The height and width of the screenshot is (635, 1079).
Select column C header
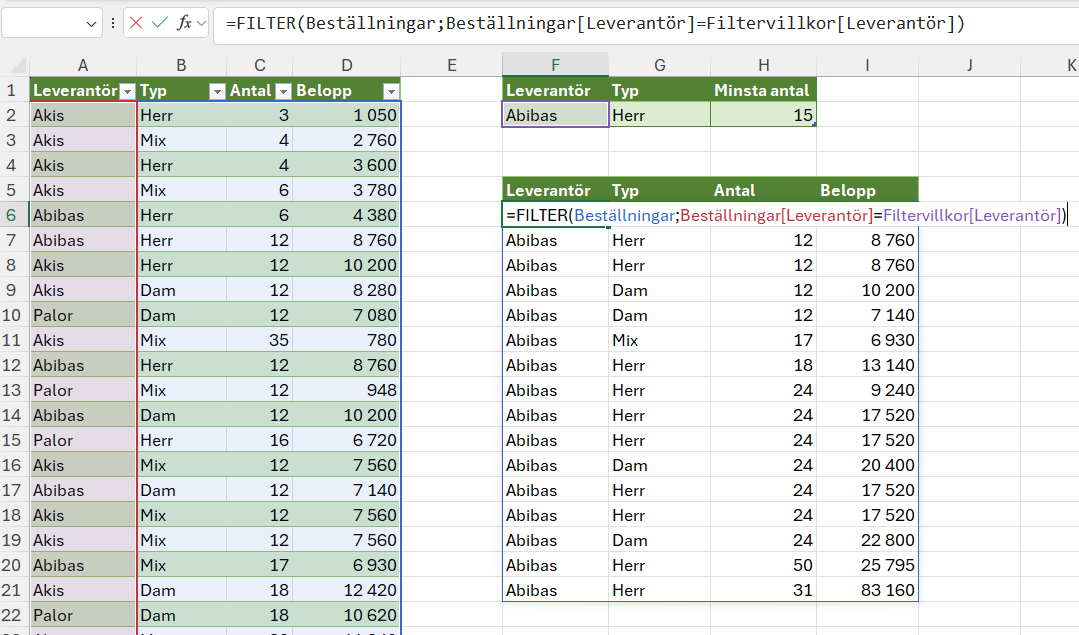[x=259, y=65]
